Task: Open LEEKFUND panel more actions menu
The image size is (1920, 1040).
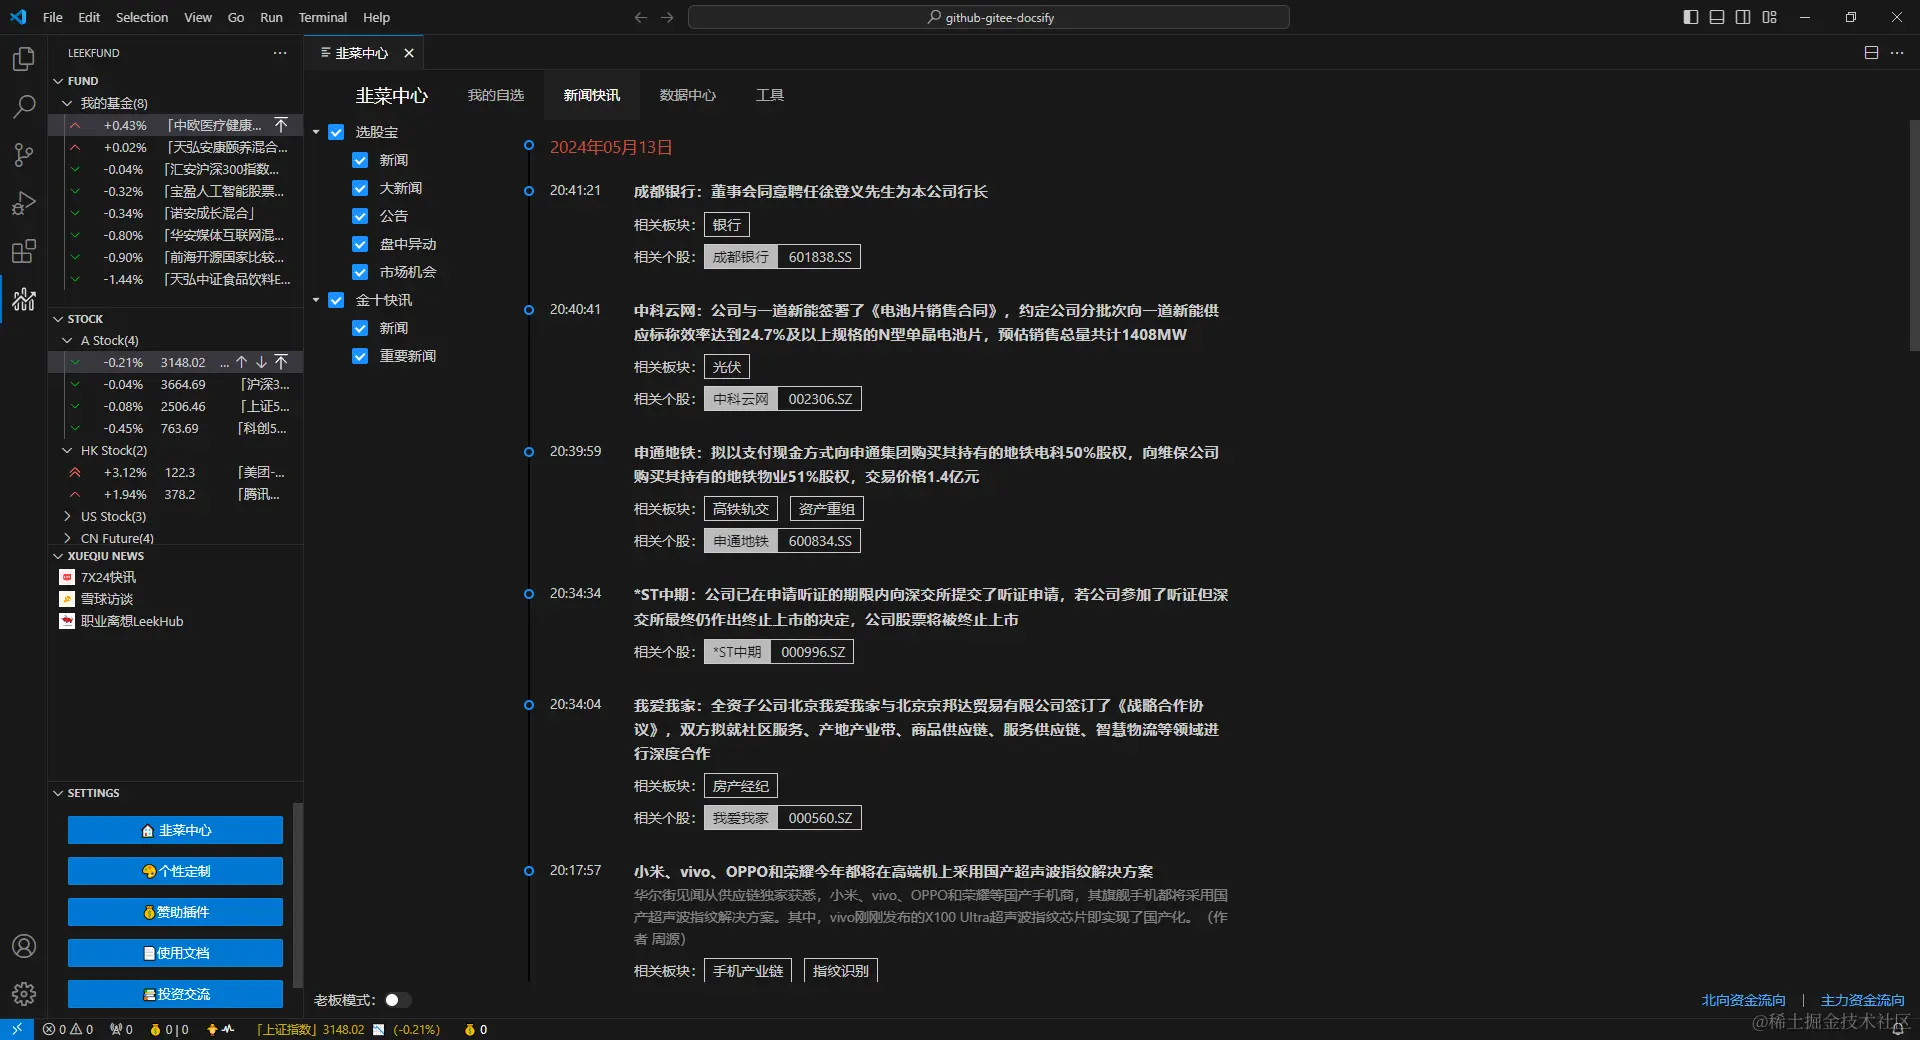Action: [280, 53]
